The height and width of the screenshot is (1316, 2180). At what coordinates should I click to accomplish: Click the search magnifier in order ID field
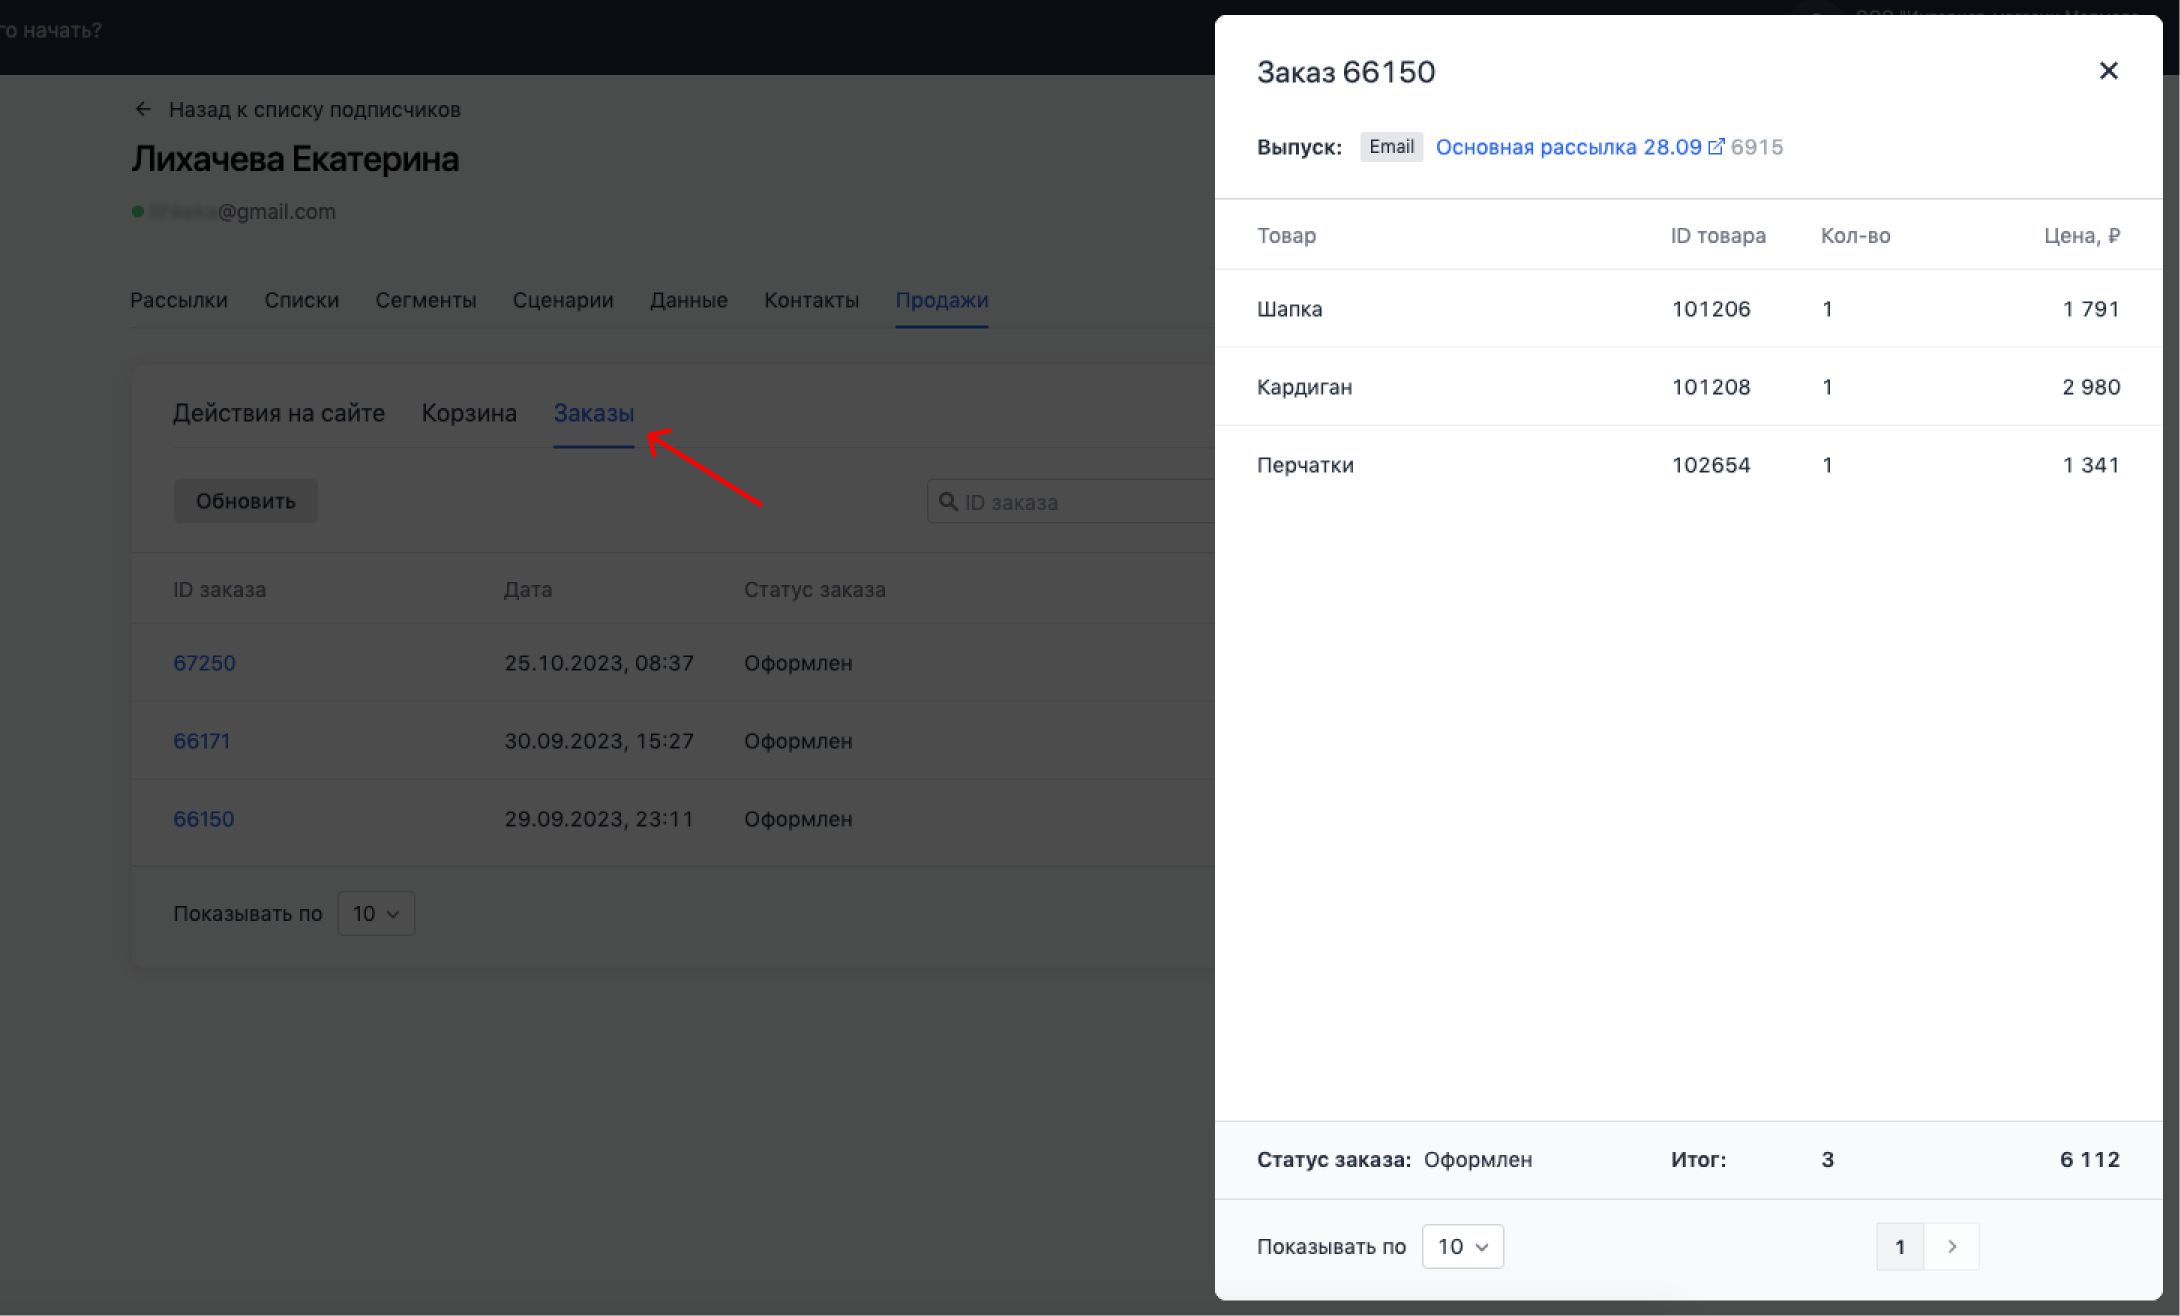(948, 501)
